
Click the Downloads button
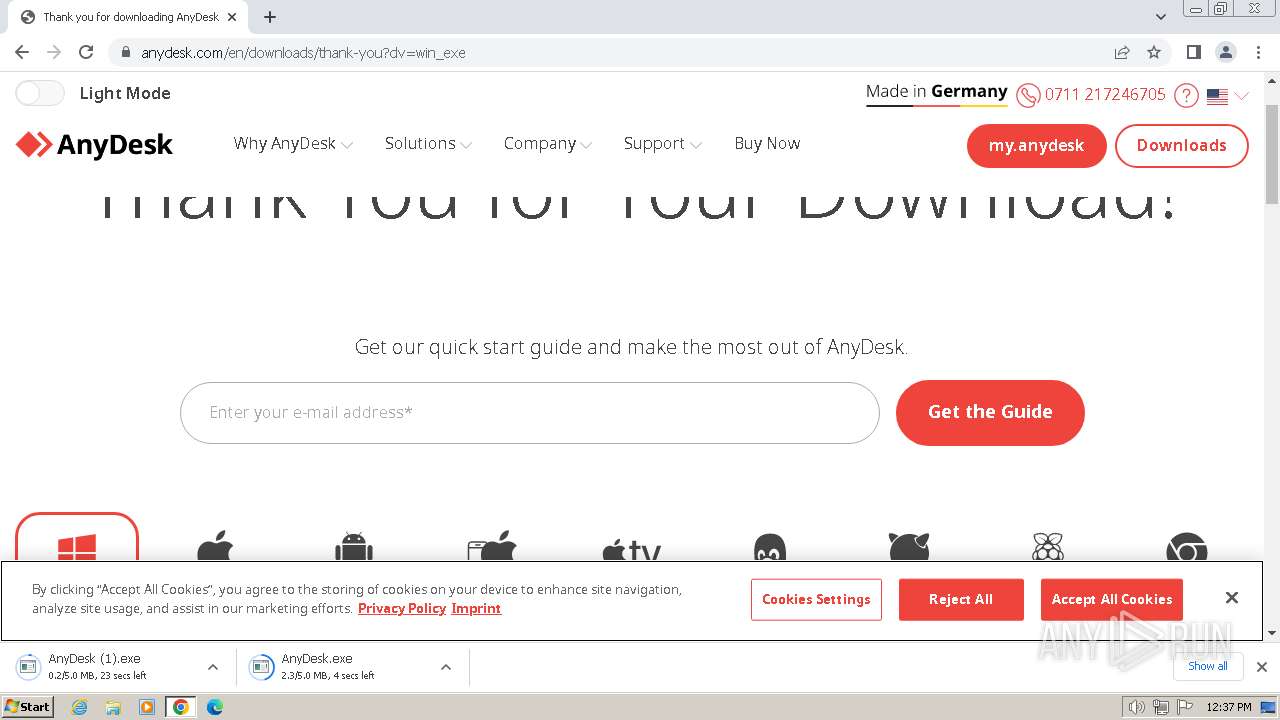coord(1181,145)
